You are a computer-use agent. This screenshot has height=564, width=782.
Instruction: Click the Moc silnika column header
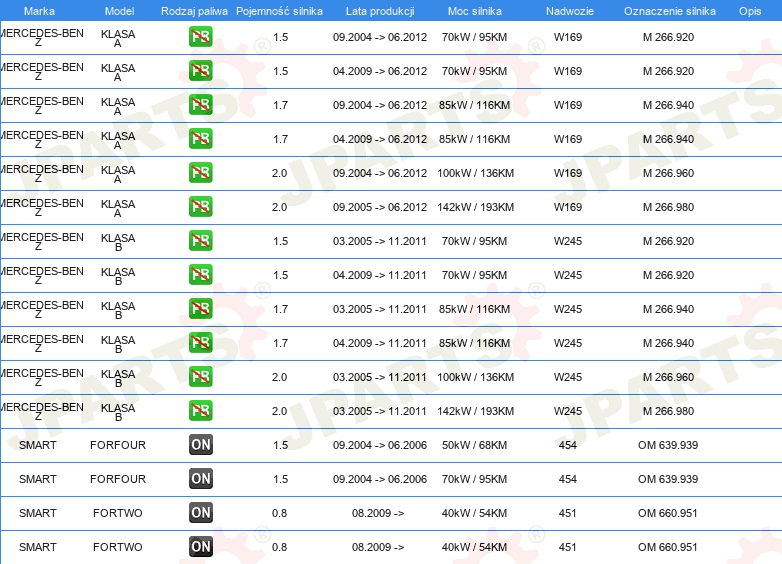[x=475, y=10]
